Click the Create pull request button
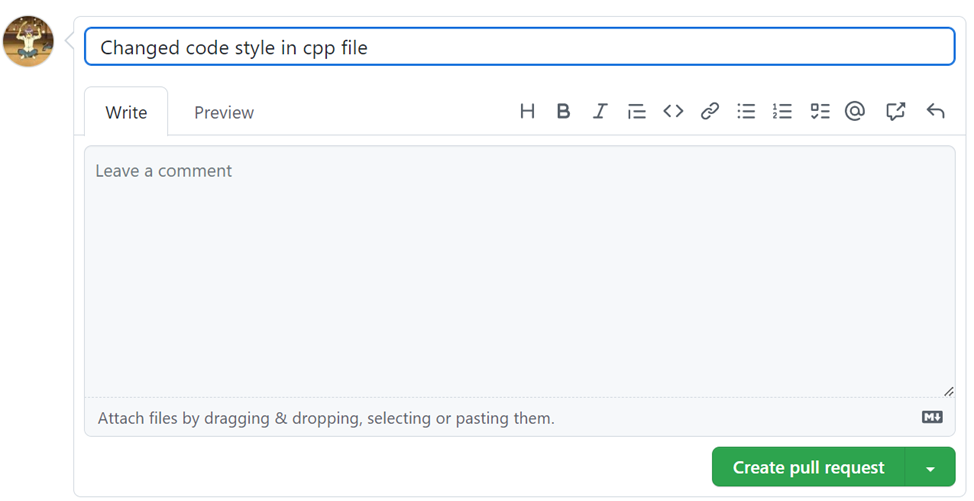Screen dimensions: 974x501 click(808, 467)
